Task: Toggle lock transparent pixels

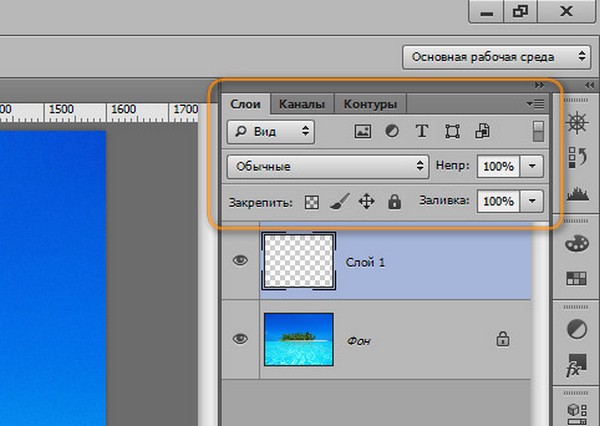Action: (x=312, y=201)
